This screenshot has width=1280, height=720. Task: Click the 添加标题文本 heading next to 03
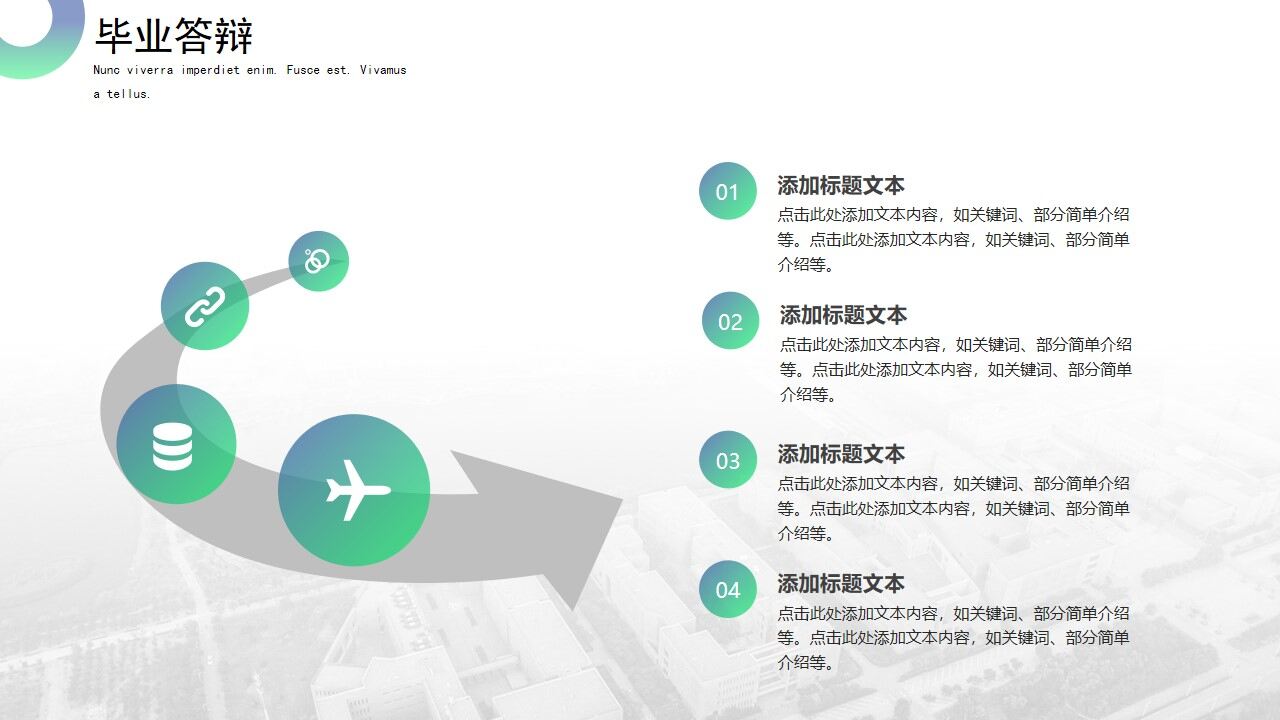coord(840,454)
